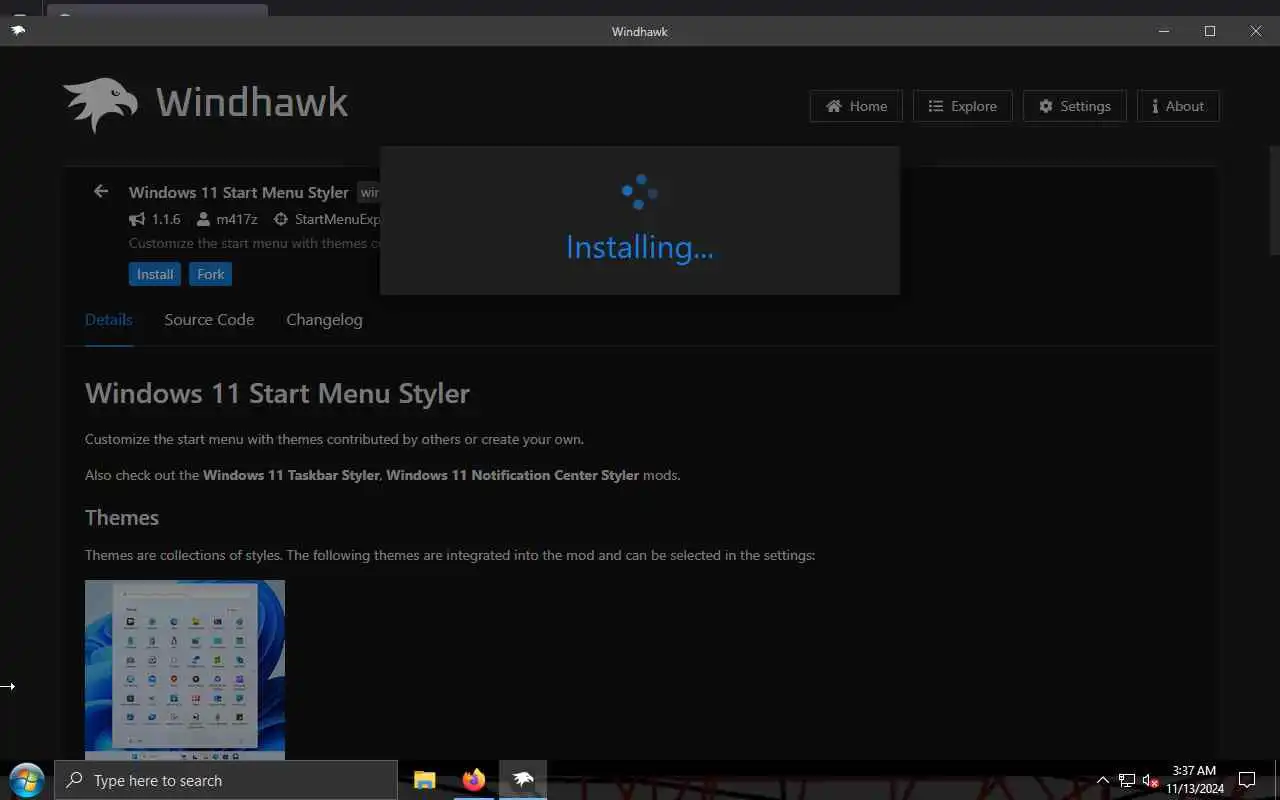This screenshot has width=1280, height=800.
Task: Open the Home page
Action: tap(856, 106)
